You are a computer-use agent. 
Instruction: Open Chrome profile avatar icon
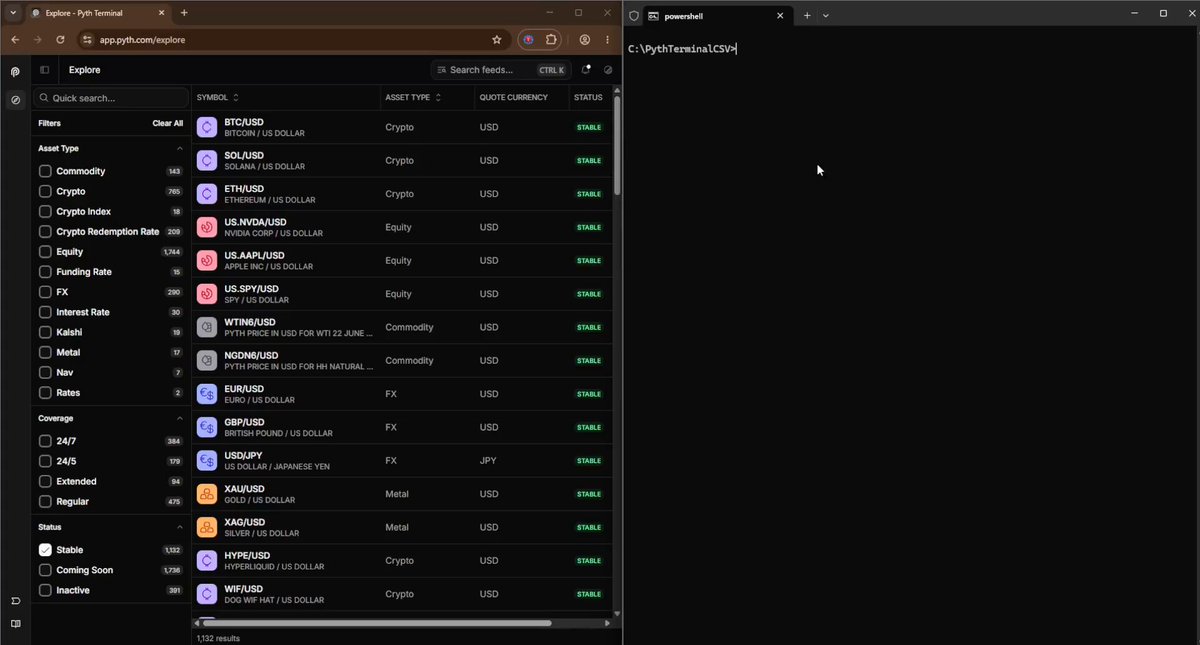coord(585,40)
